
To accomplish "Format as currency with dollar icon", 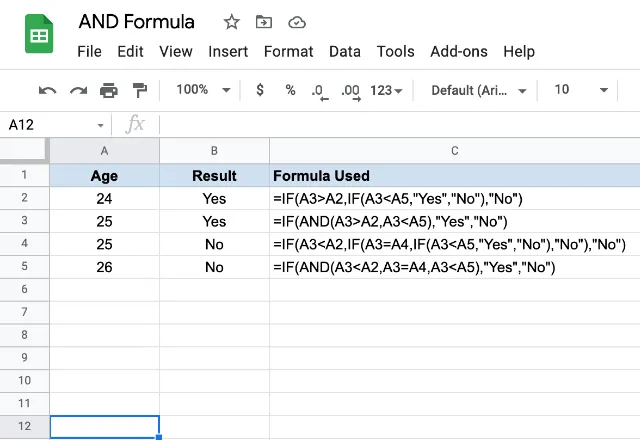I will 260,89.
